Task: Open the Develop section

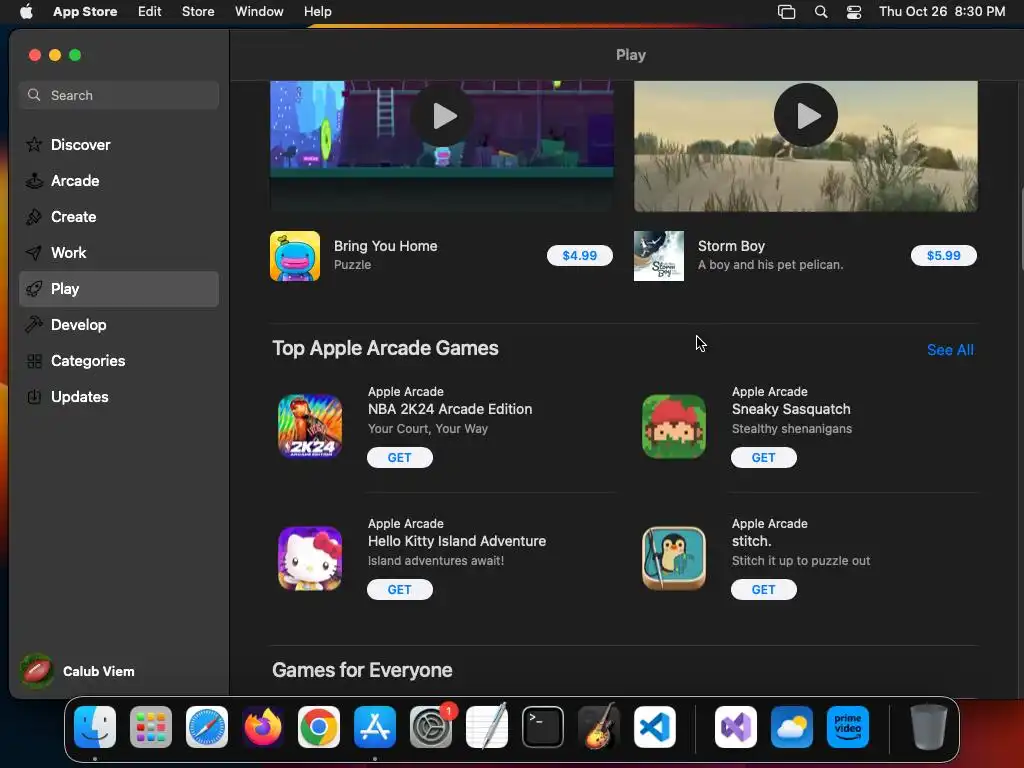Action: tap(119, 325)
